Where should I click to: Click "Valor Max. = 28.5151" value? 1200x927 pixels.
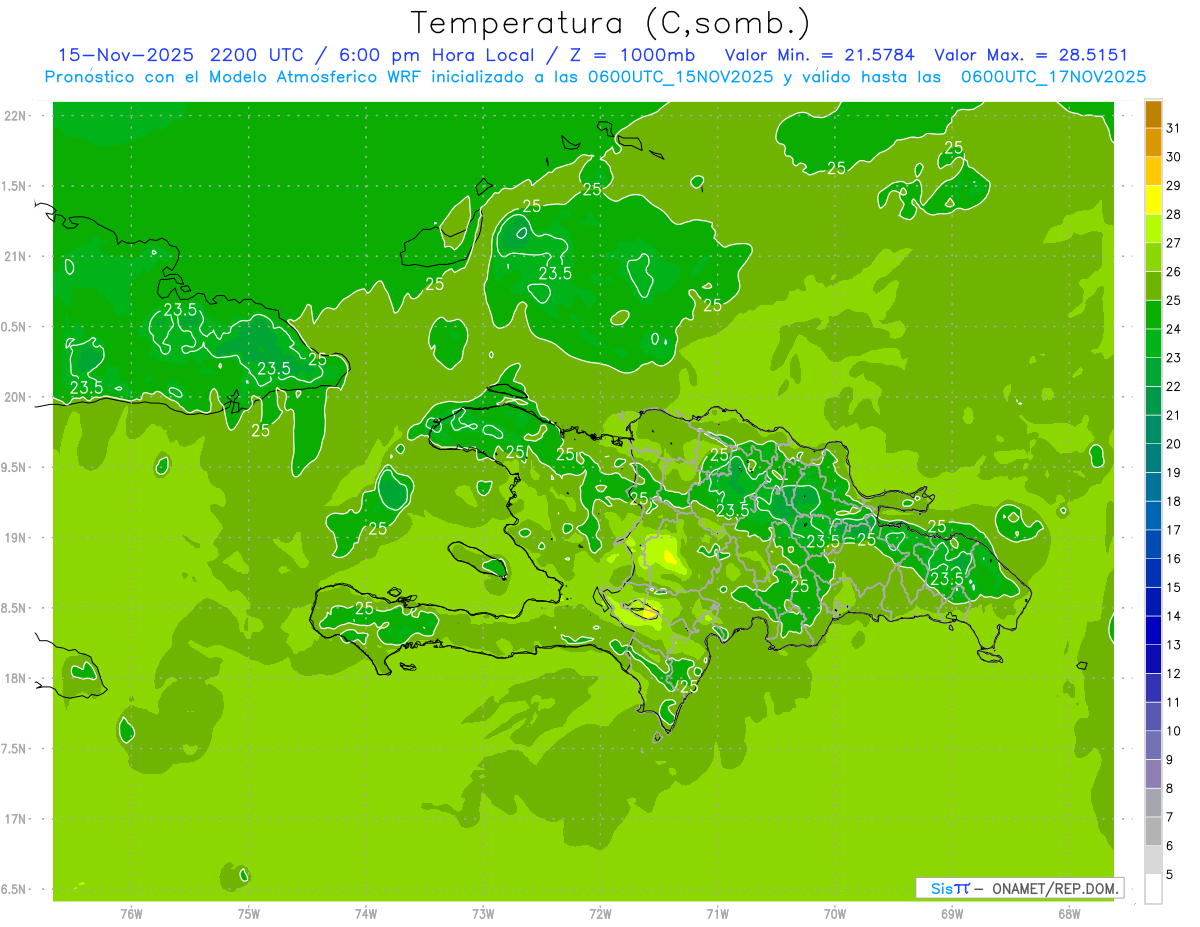(1032, 55)
